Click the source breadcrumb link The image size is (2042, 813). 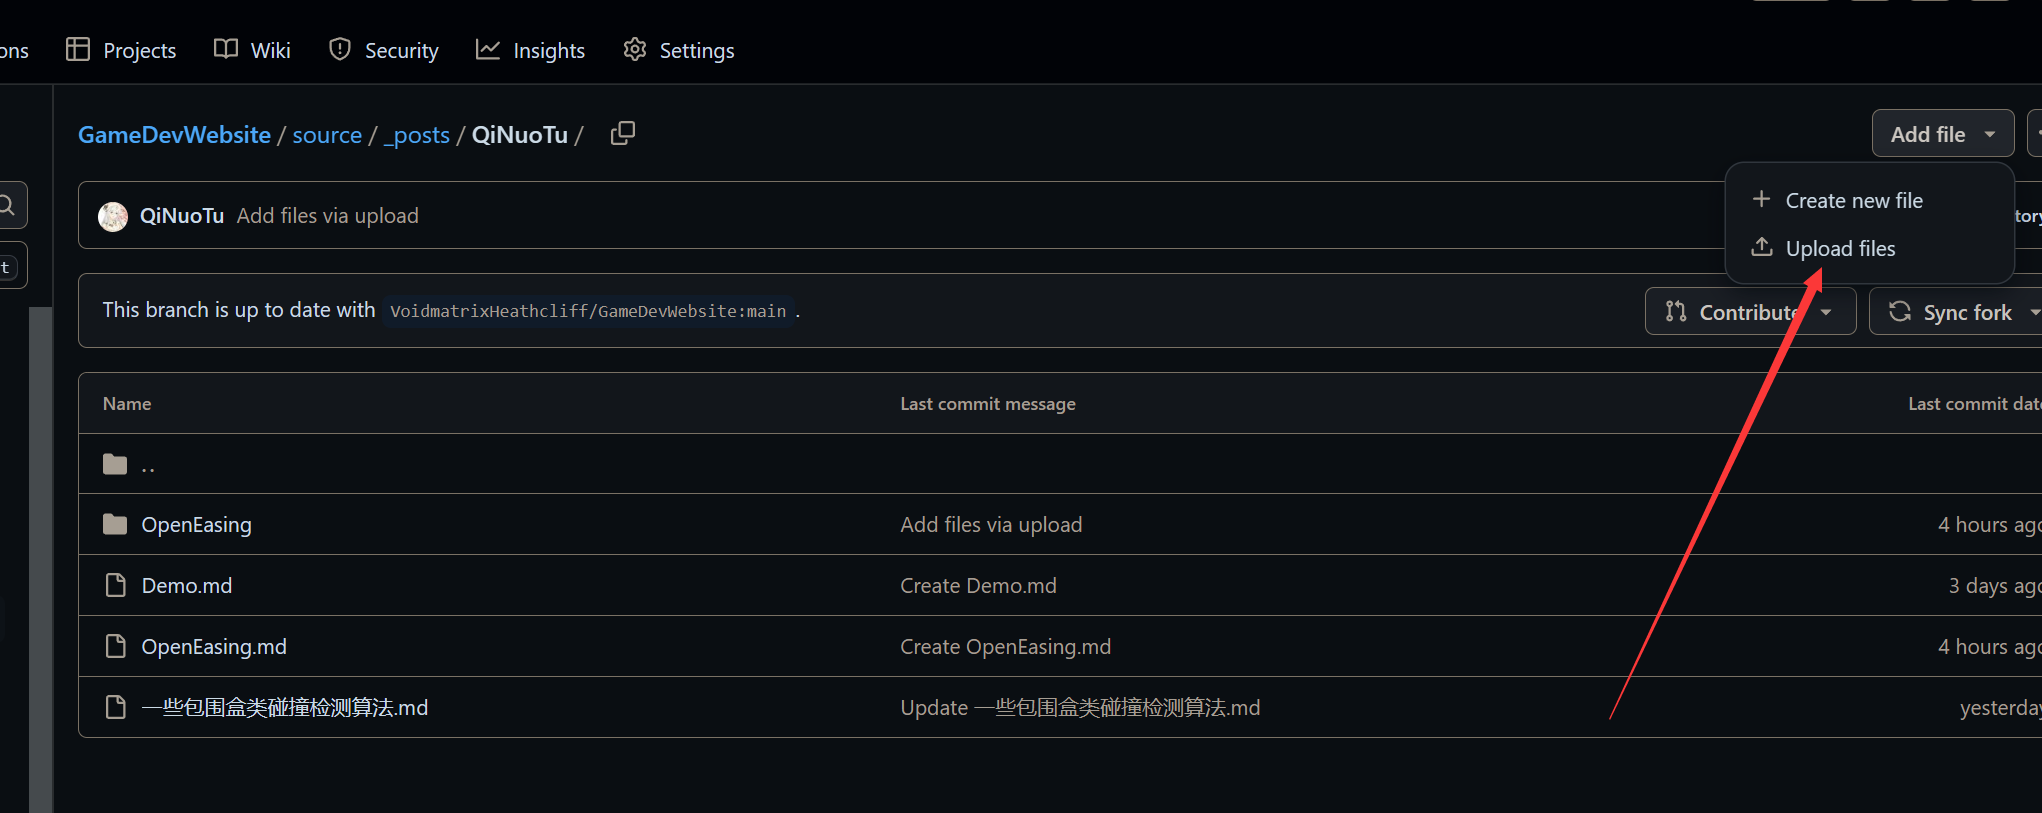(x=327, y=135)
